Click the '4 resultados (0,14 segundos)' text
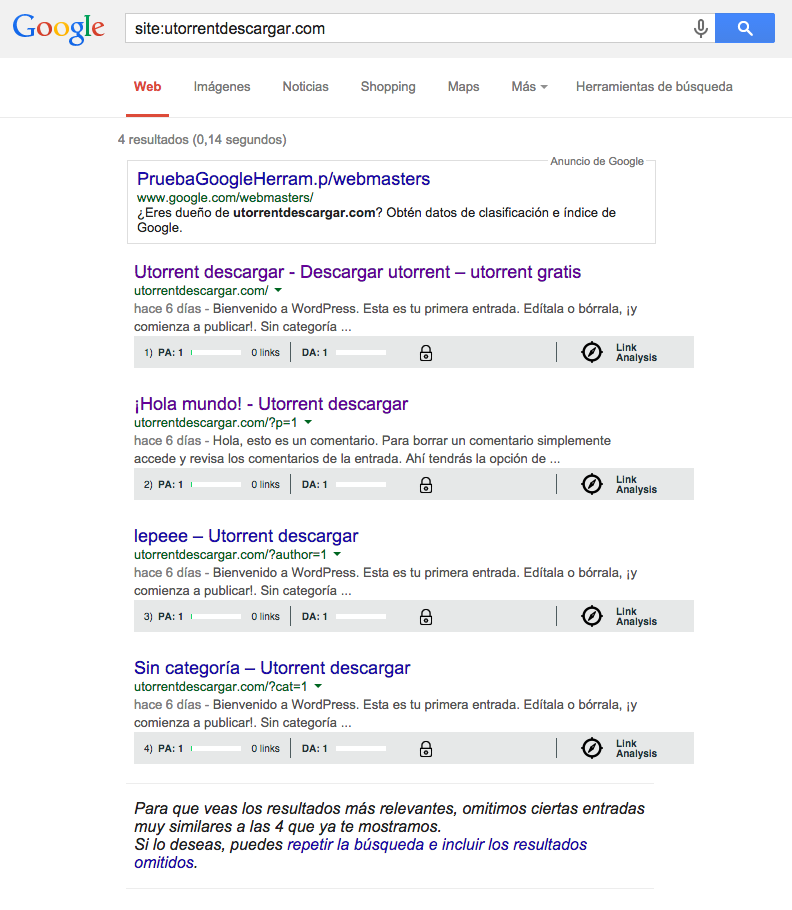This screenshot has height=910, width=792. pos(202,139)
